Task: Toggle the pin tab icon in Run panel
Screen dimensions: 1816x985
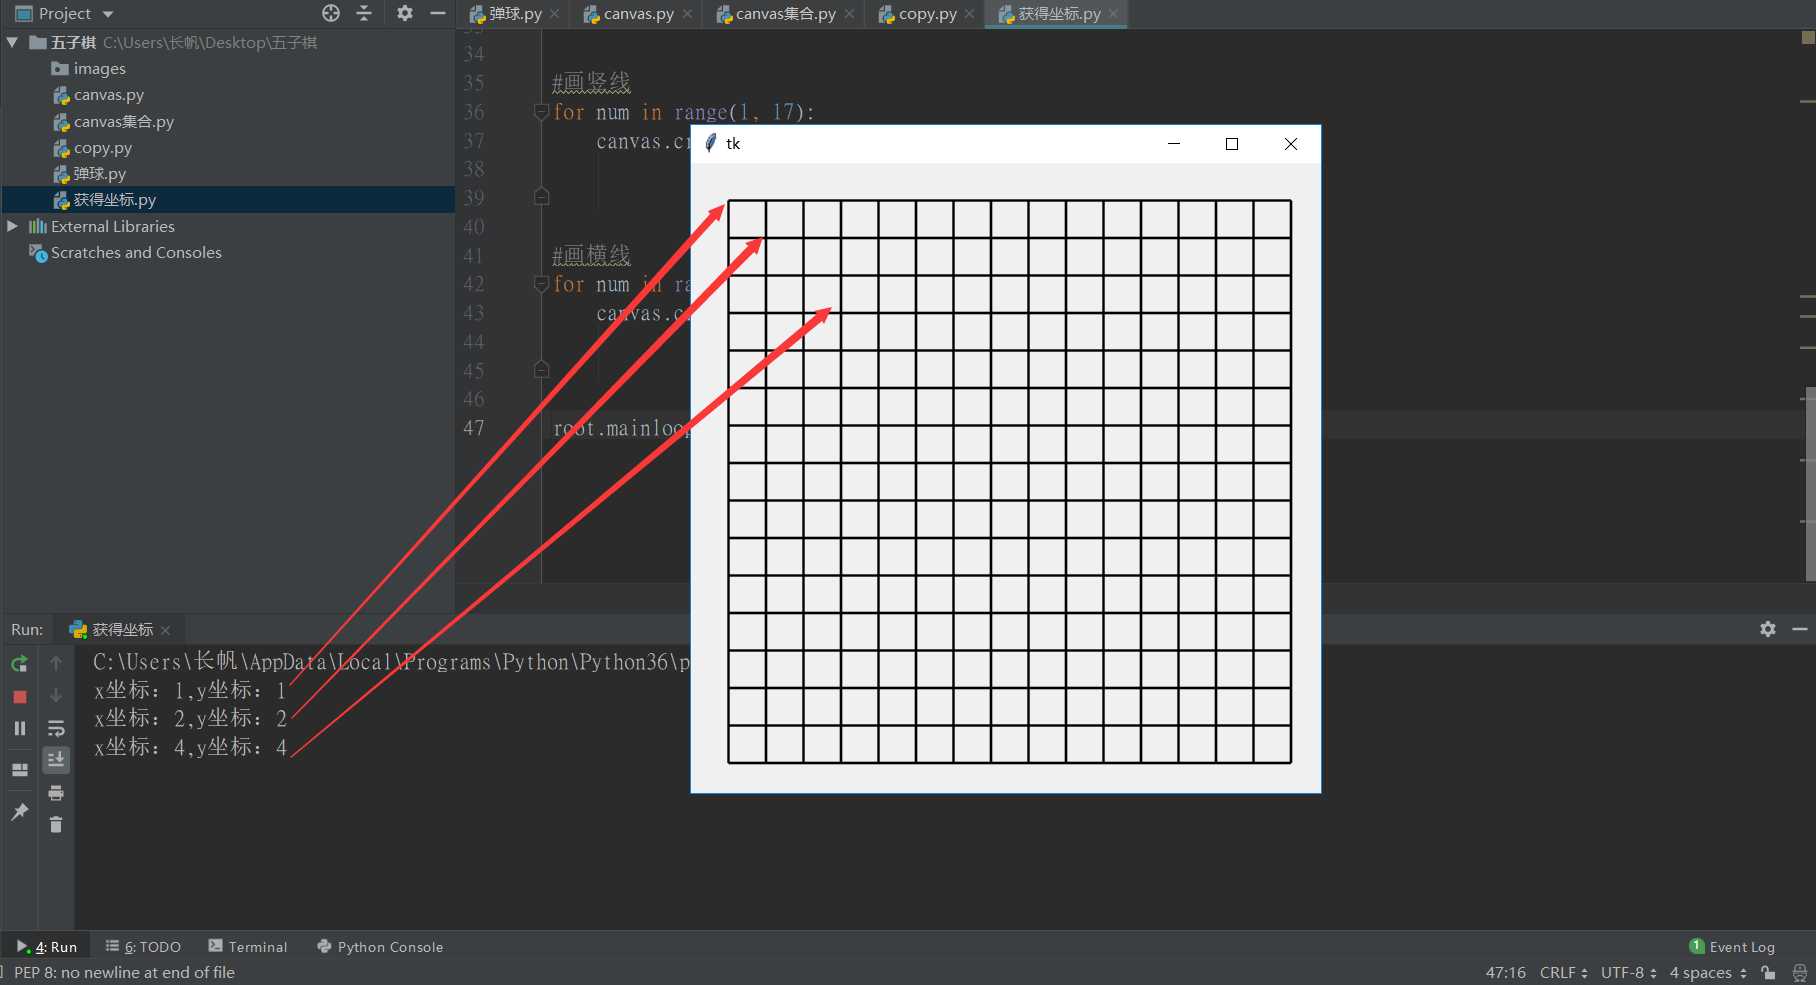Action: [x=19, y=812]
